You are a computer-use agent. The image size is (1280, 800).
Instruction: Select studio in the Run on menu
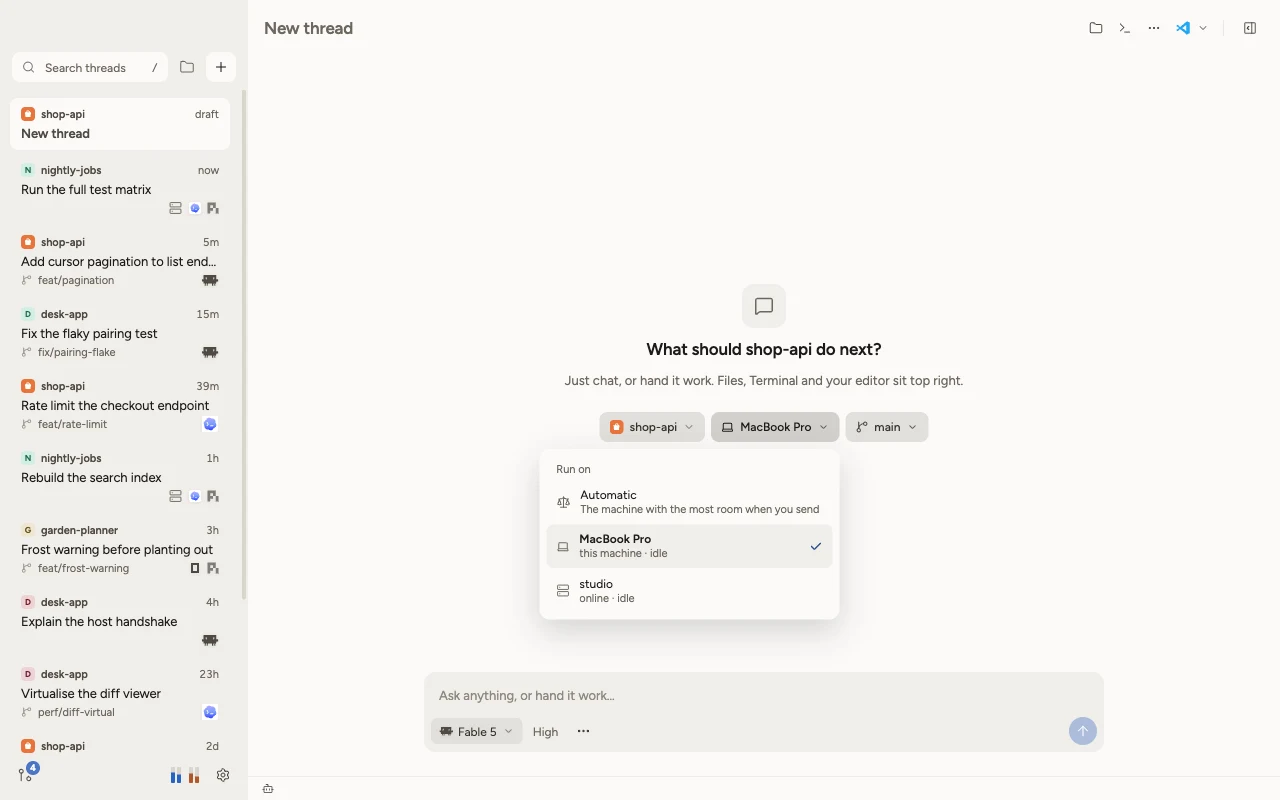point(689,591)
